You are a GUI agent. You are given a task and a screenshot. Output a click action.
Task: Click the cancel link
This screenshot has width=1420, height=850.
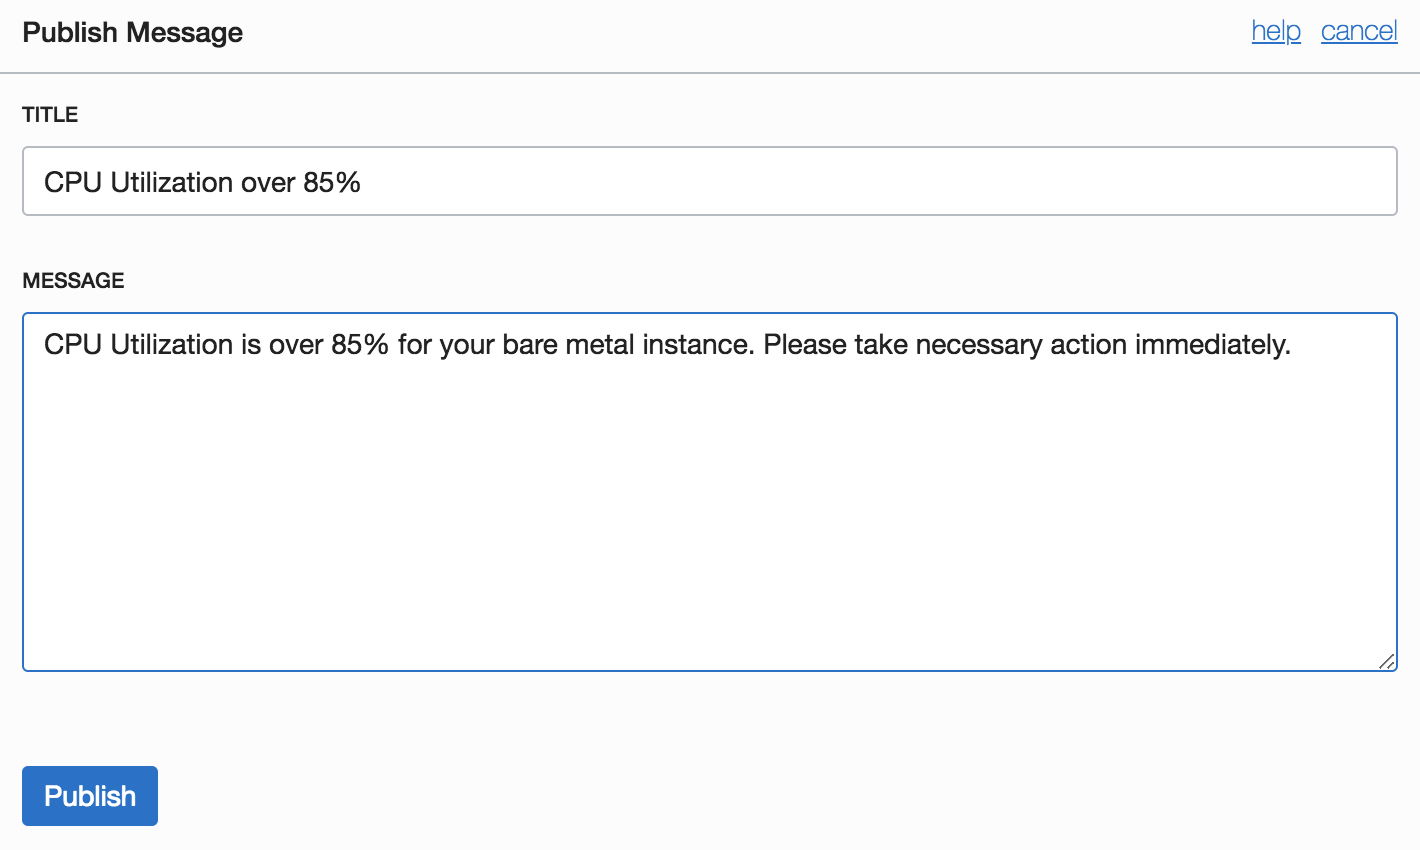click(x=1358, y=31)
